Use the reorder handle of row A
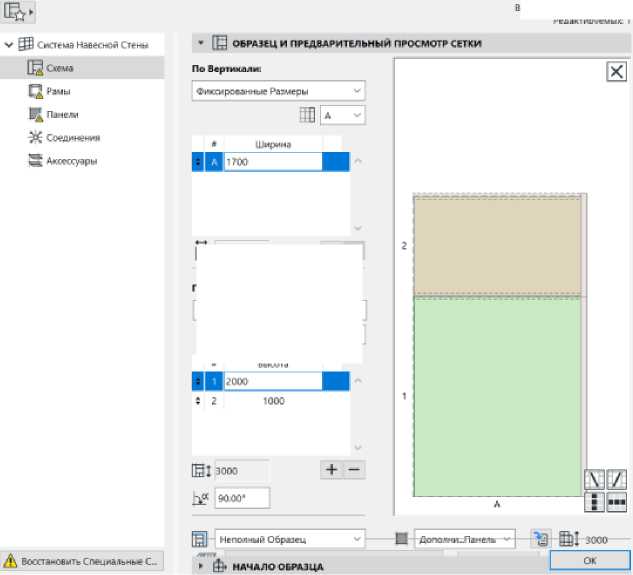Image resolution: width=633 pixels, height=575 pixels. [197, 162]
